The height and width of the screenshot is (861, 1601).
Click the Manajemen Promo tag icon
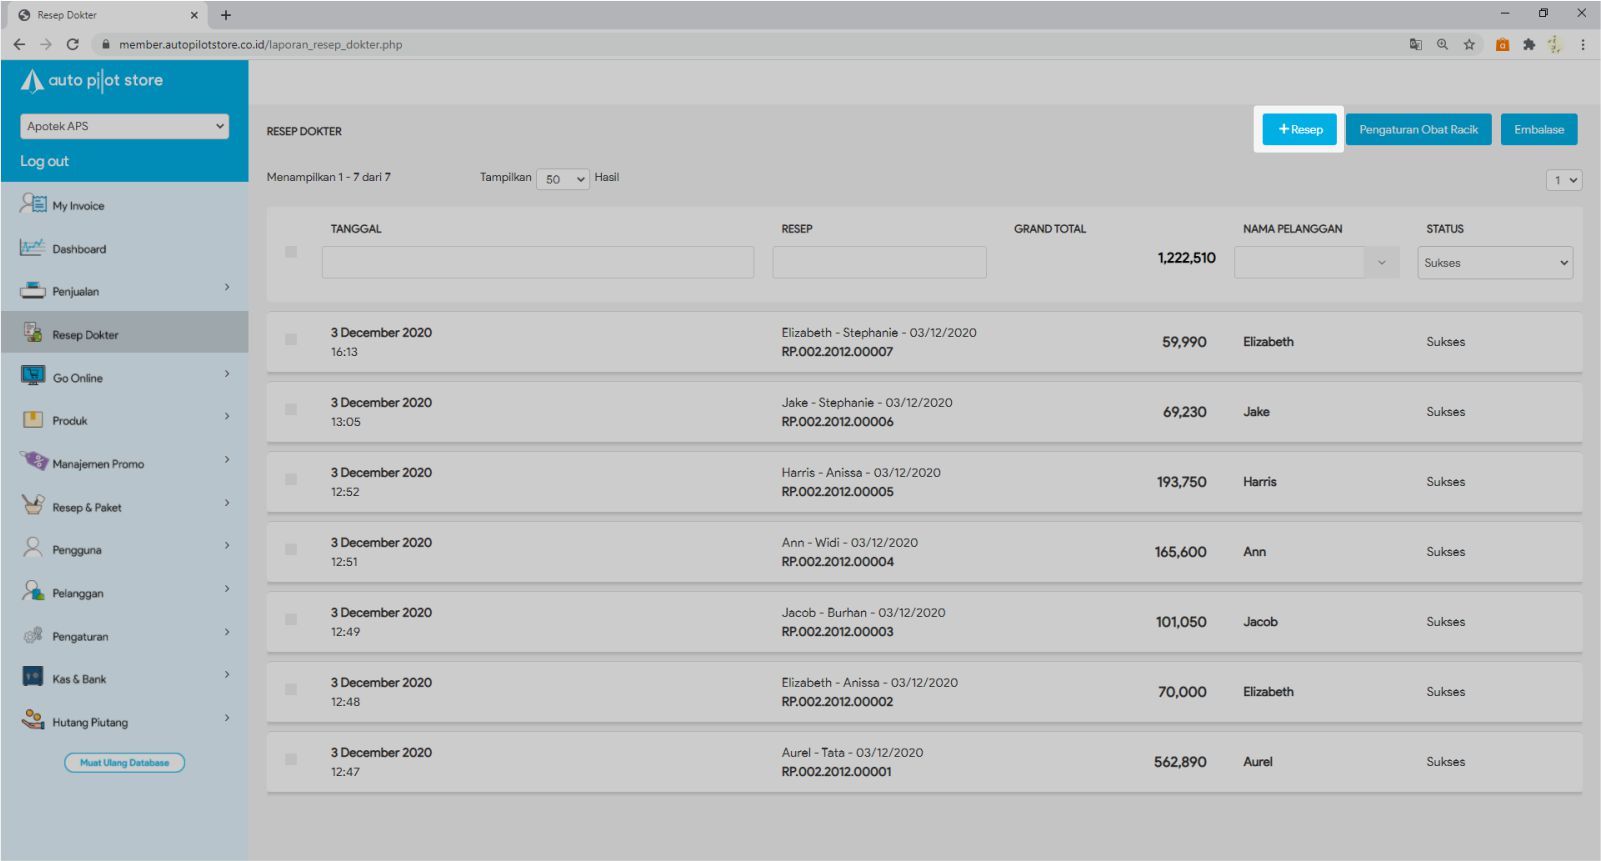[x=34, y=462]
